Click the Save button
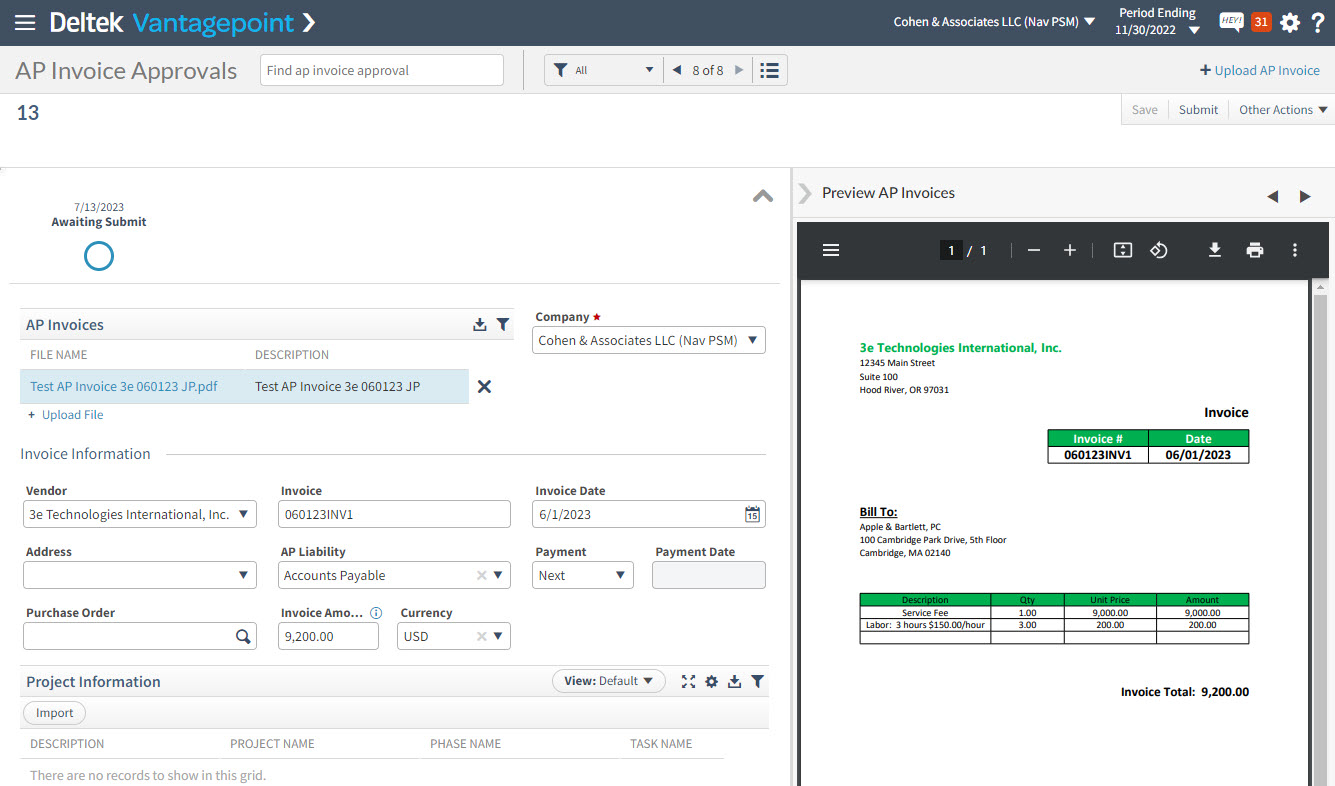Image resolution: width=1335 pixels, height=786 pixels. pyautogui.click(x=1145, y=110)
